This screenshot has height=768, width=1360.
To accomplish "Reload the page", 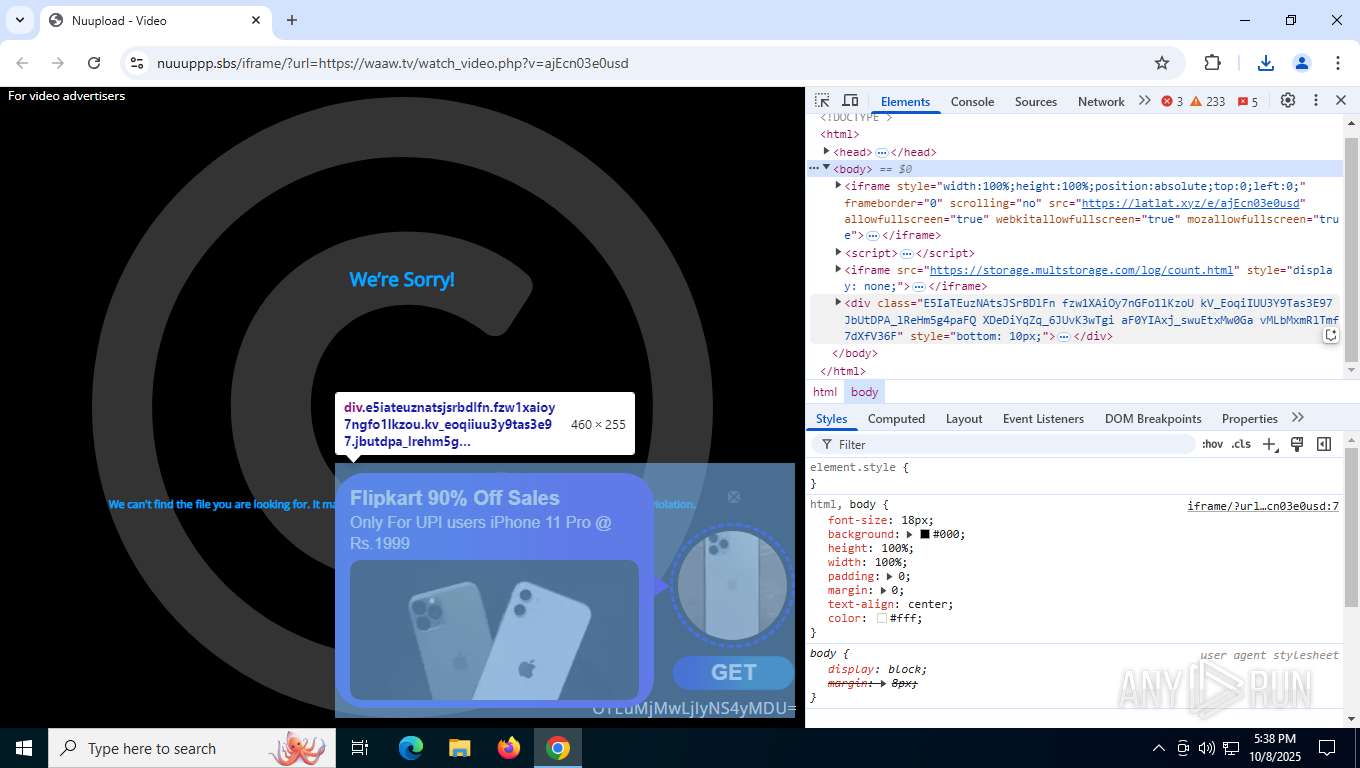I will [94, 63].
